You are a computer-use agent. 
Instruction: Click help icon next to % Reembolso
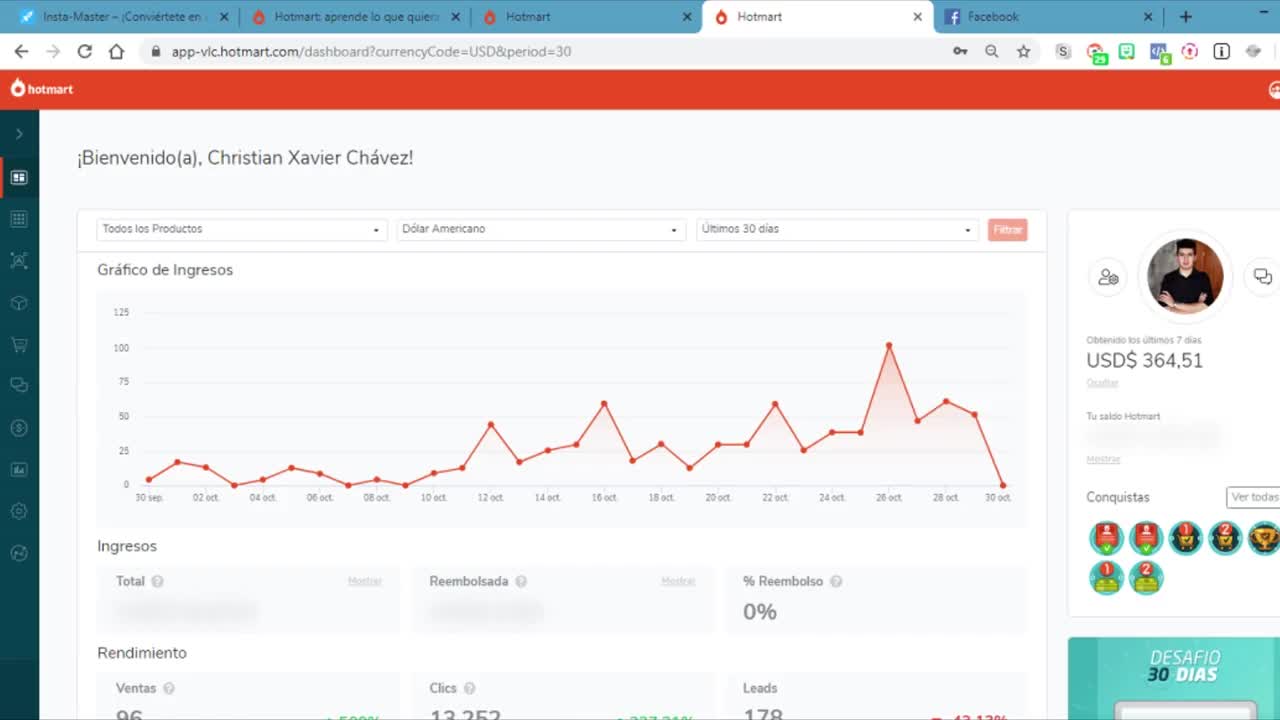pos(836,581)
